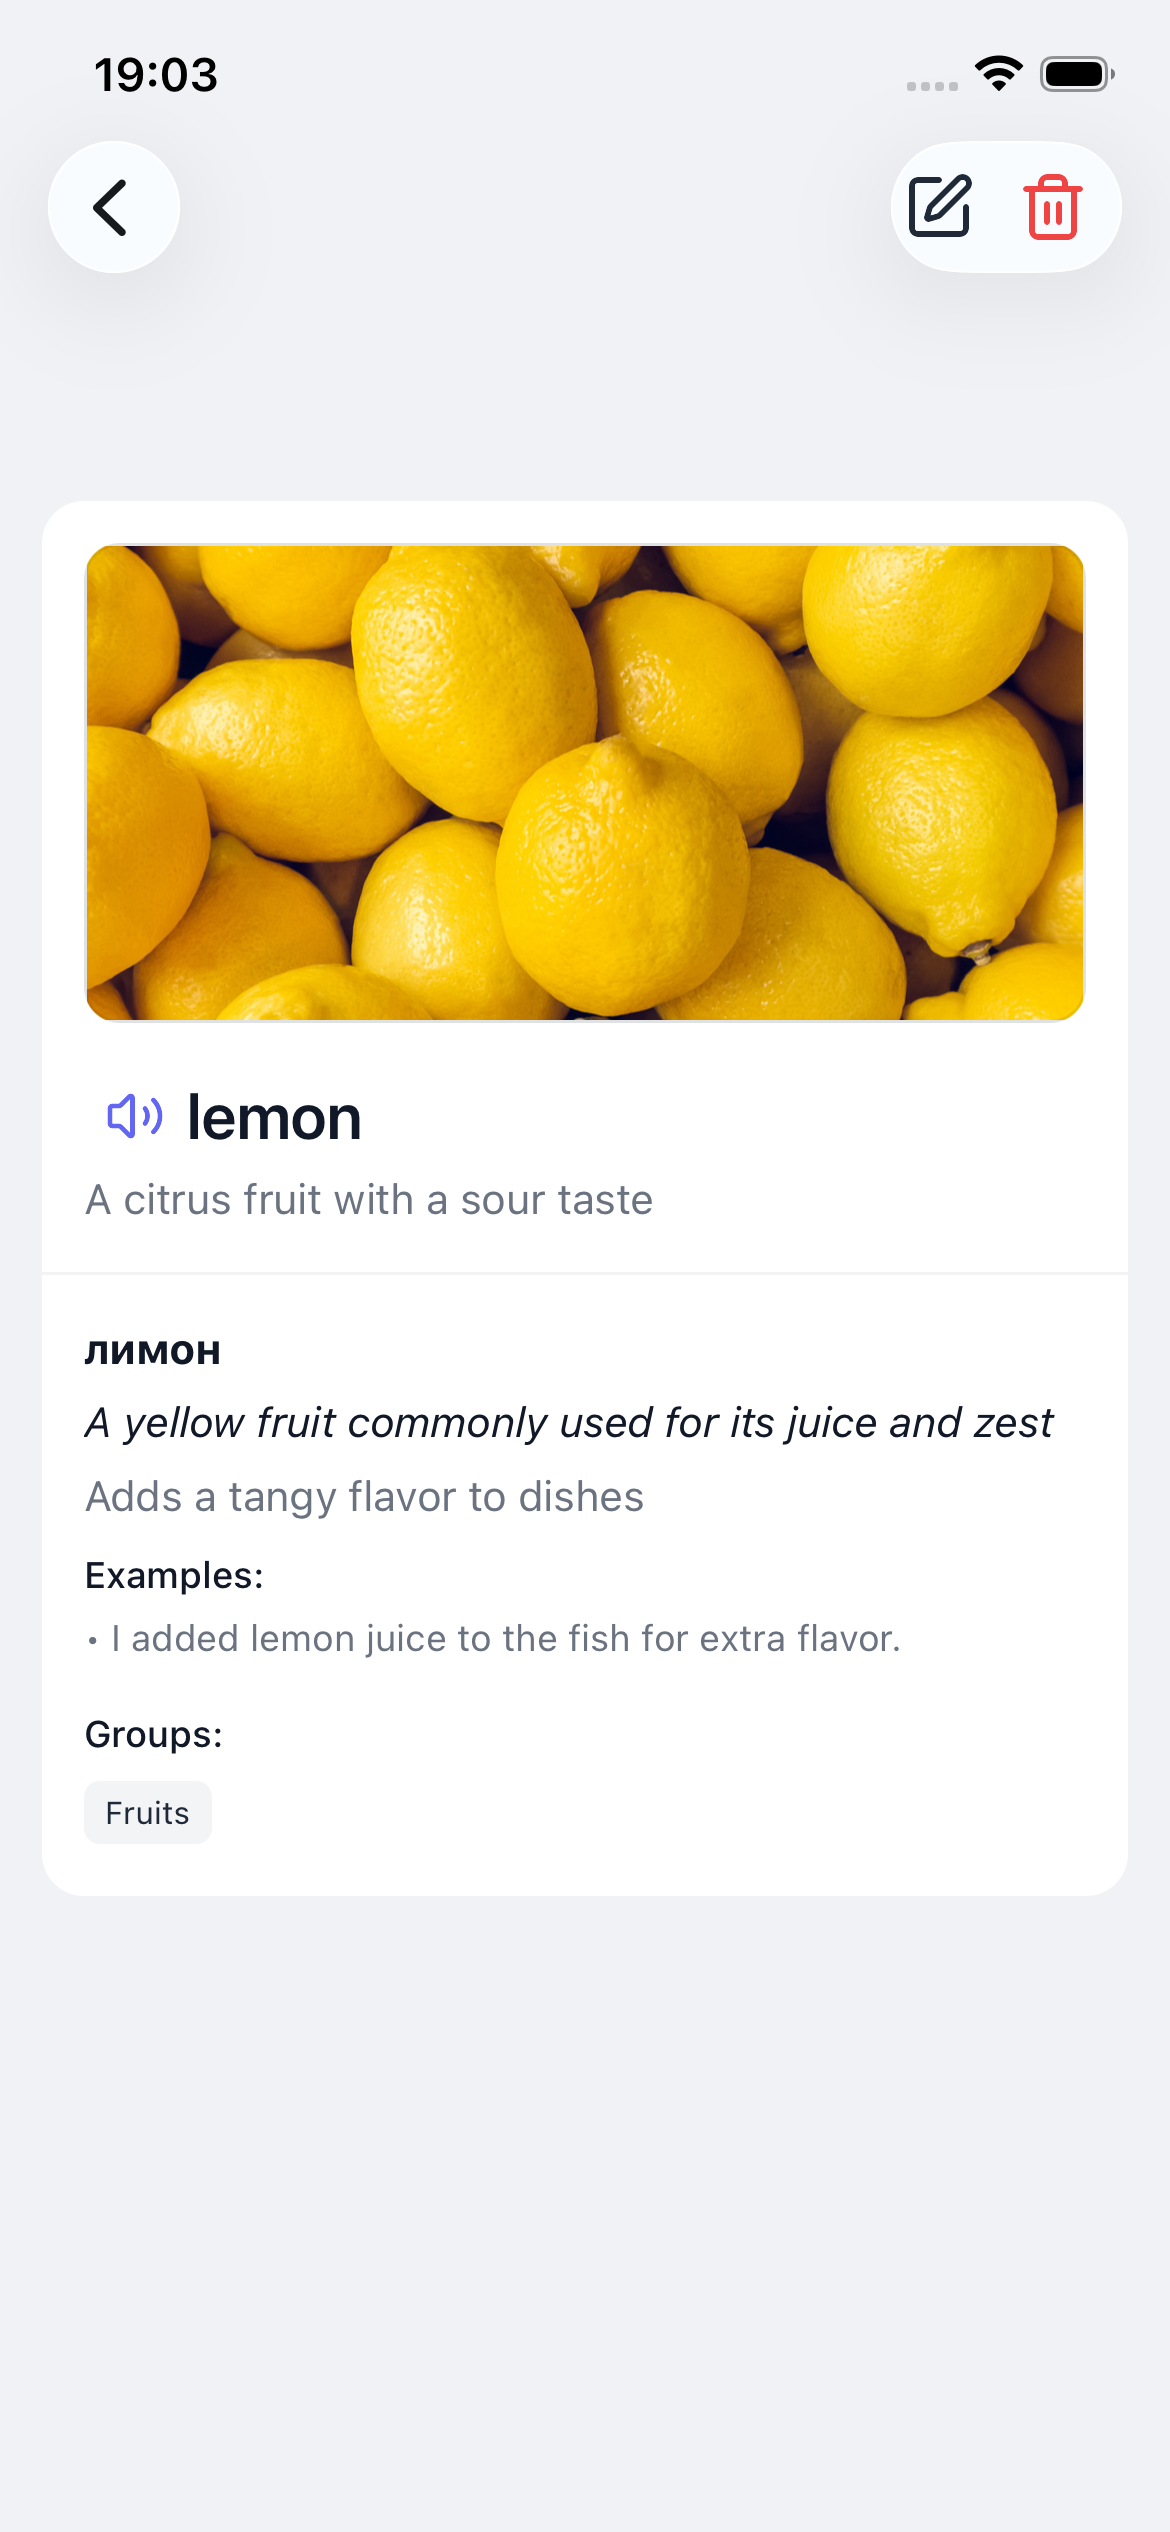This screenshot has height=2532, width=1170.
Task: Delete the word with red trash icon
Action: [1053, 207]
